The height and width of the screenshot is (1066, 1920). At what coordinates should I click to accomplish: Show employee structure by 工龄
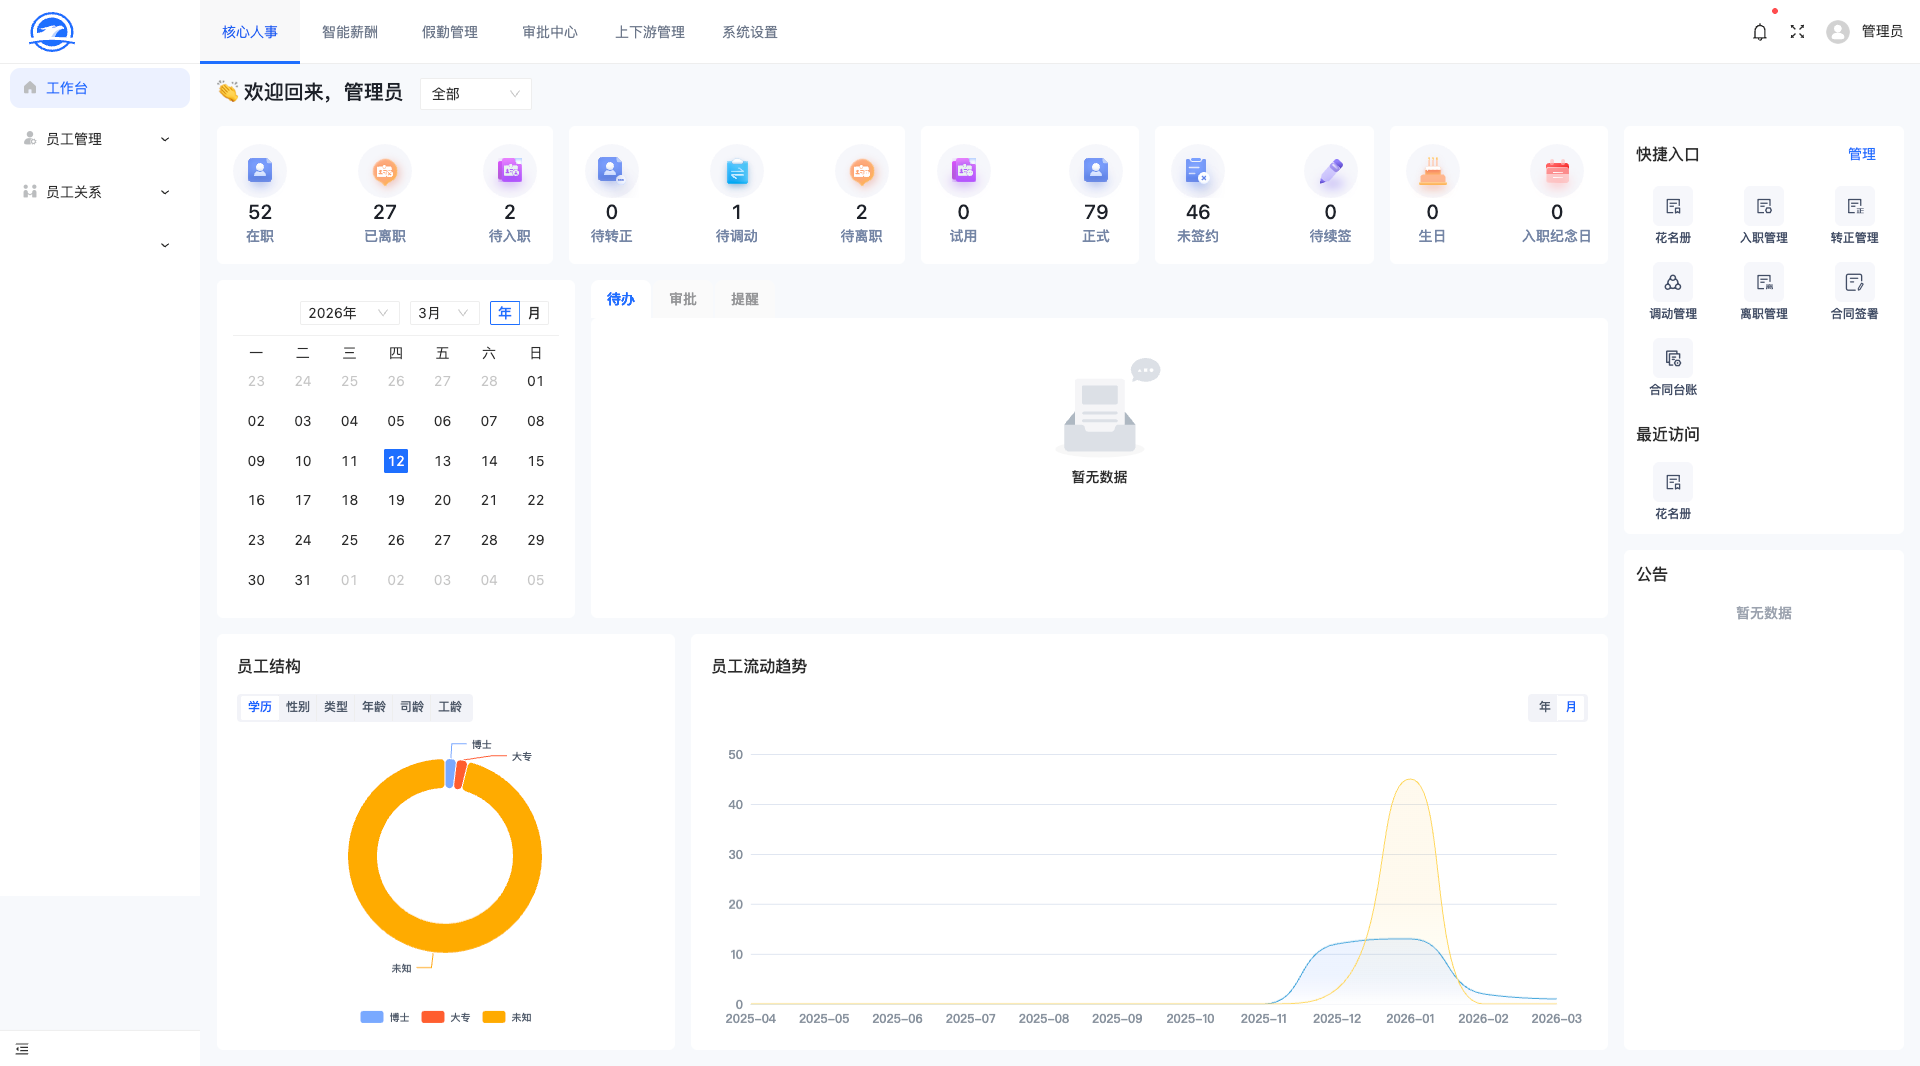tap(450, 707)
